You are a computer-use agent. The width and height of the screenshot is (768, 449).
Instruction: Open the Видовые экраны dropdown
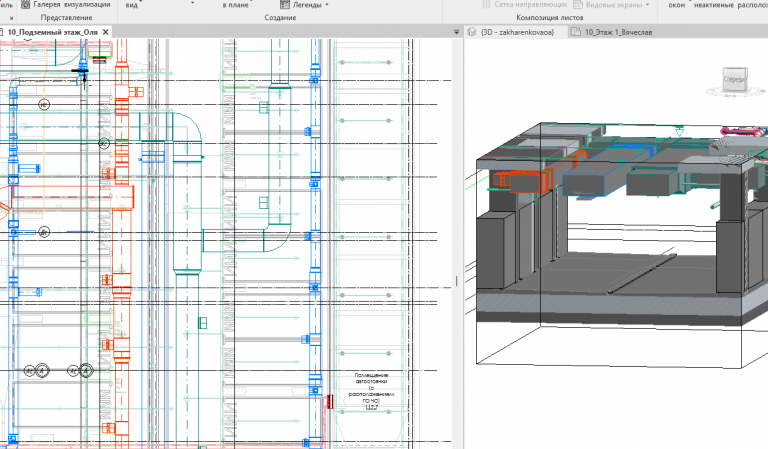(x=648, y=5)
